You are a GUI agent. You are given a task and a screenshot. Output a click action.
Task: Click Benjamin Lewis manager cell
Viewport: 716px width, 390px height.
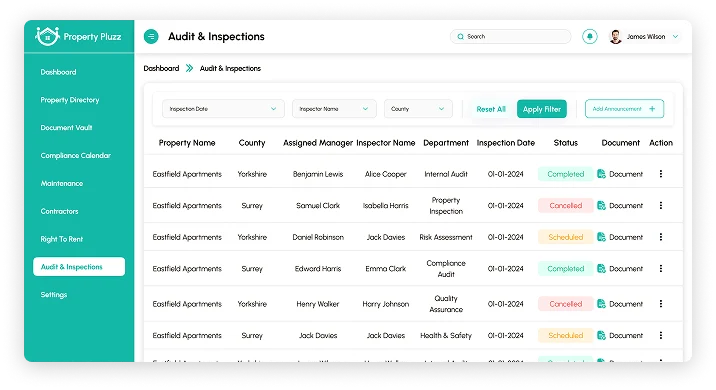click(318, 174)
